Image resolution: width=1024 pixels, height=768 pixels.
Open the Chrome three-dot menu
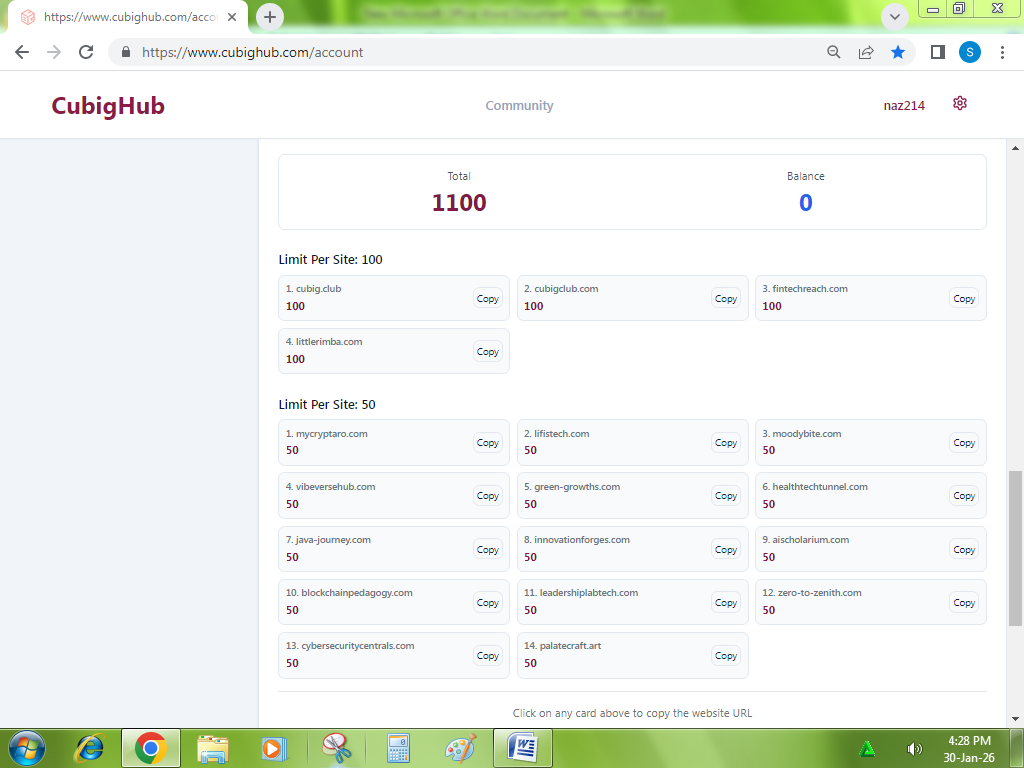click(1002, 52)
